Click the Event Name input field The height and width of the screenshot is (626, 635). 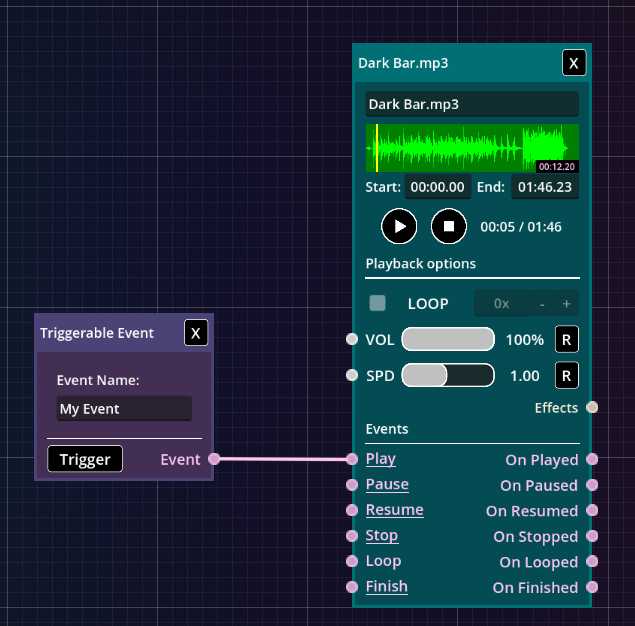coord(124,409)
